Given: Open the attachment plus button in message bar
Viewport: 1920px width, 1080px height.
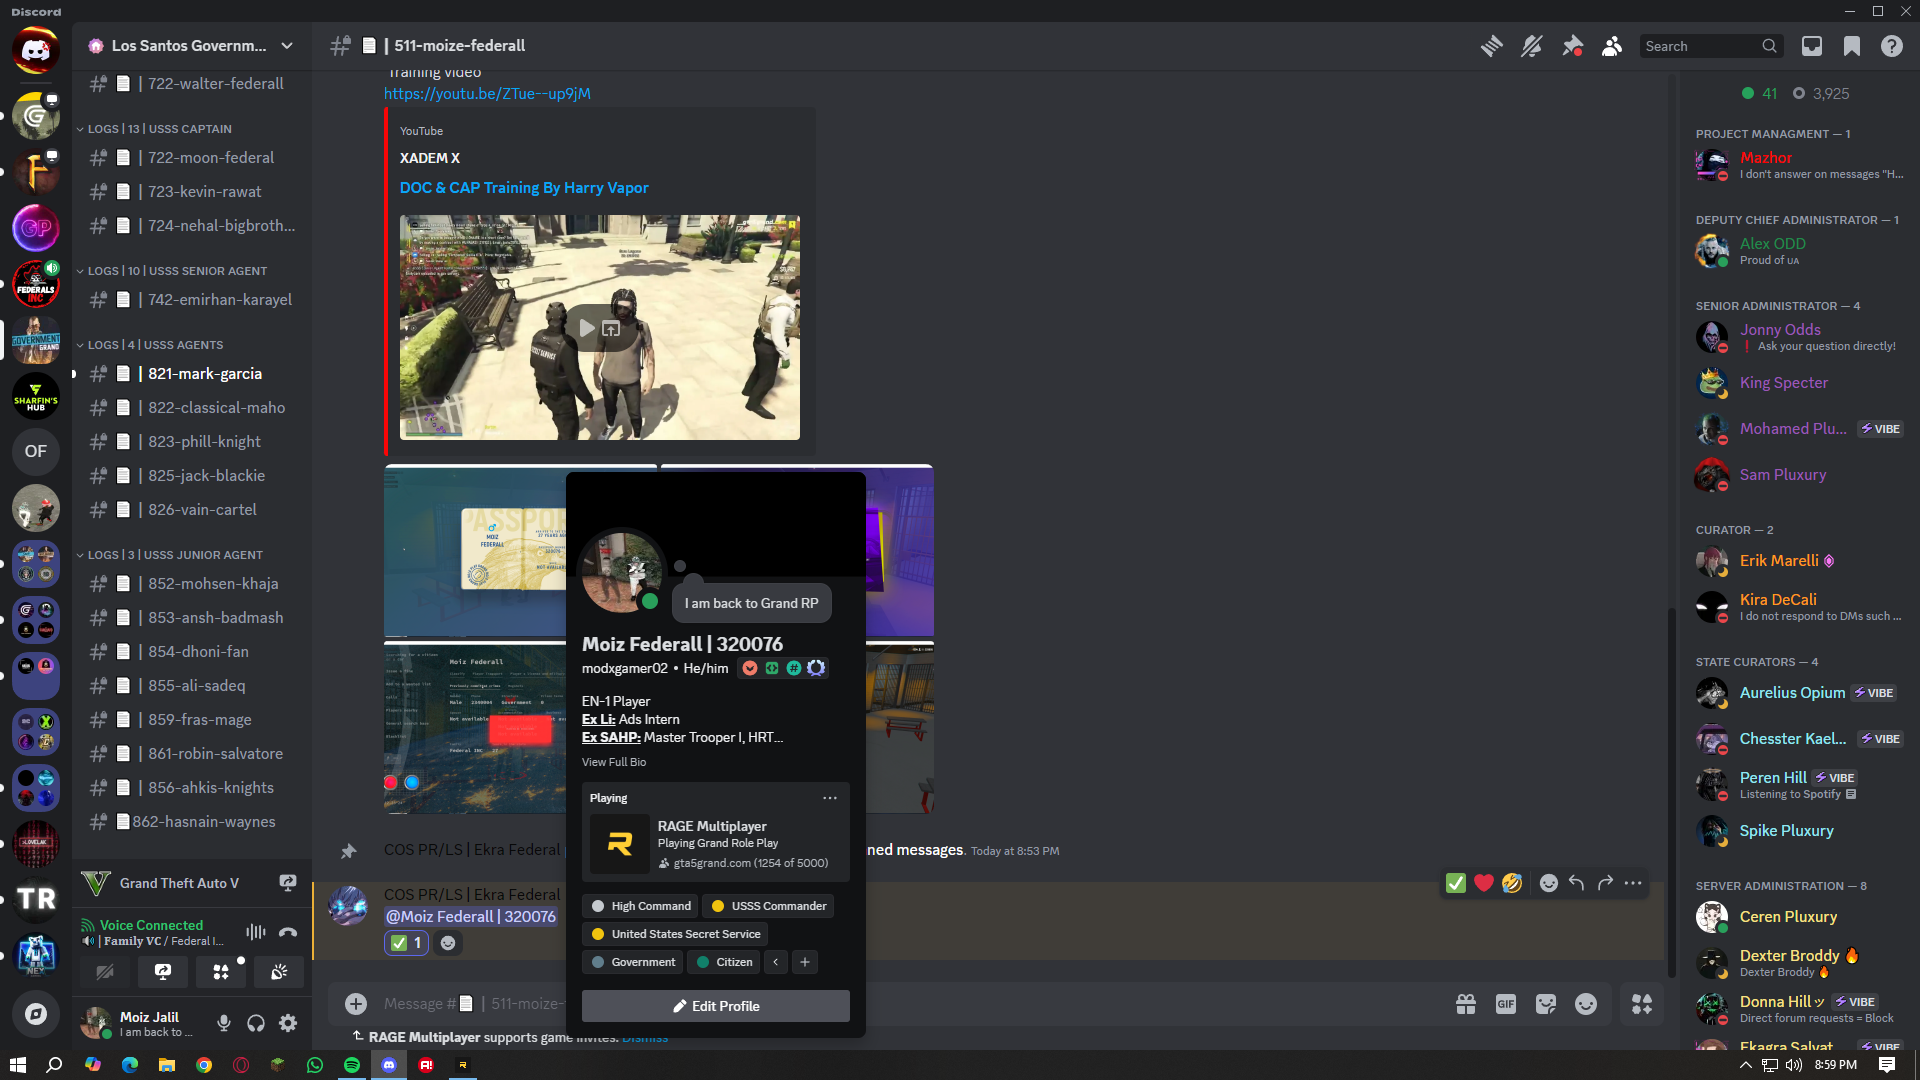Looking at the screenshot, I should click(x=356, y=1004).
